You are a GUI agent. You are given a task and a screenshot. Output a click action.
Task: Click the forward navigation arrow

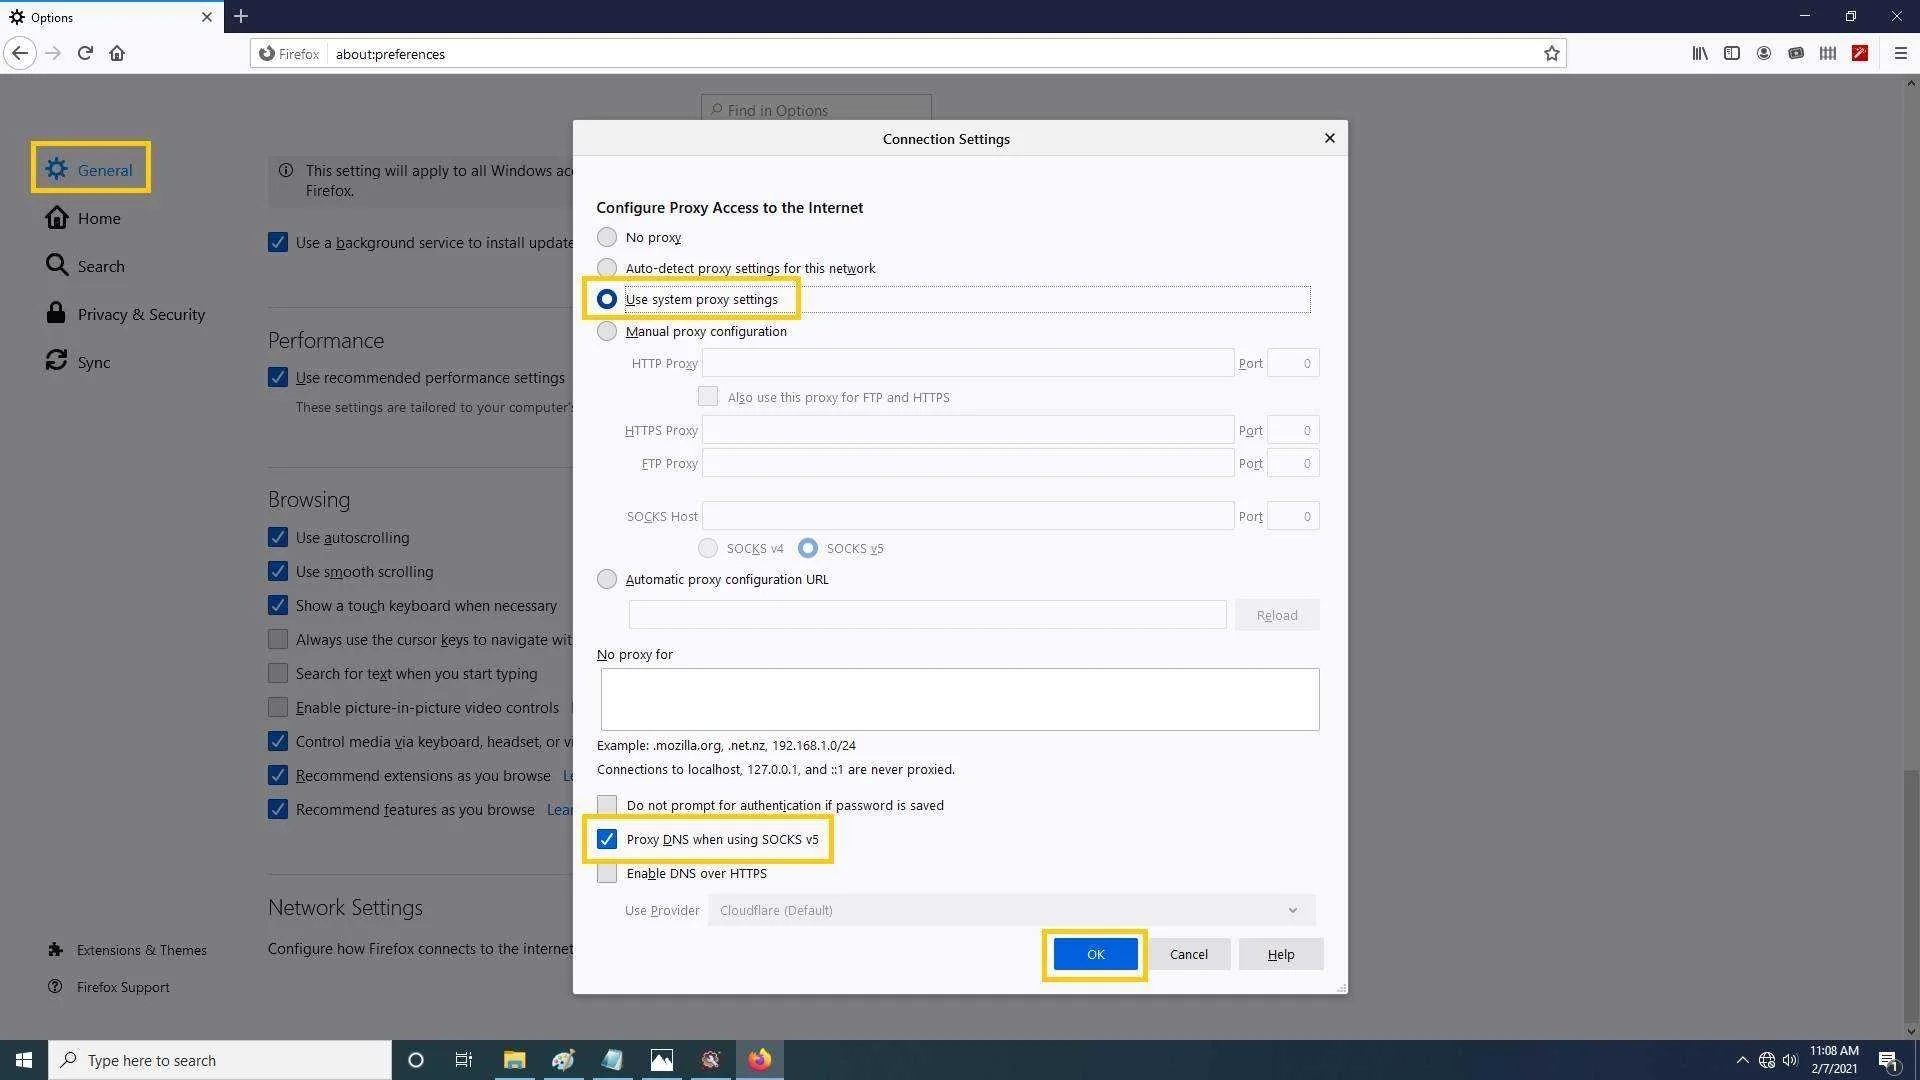click(x=53, y=53)
